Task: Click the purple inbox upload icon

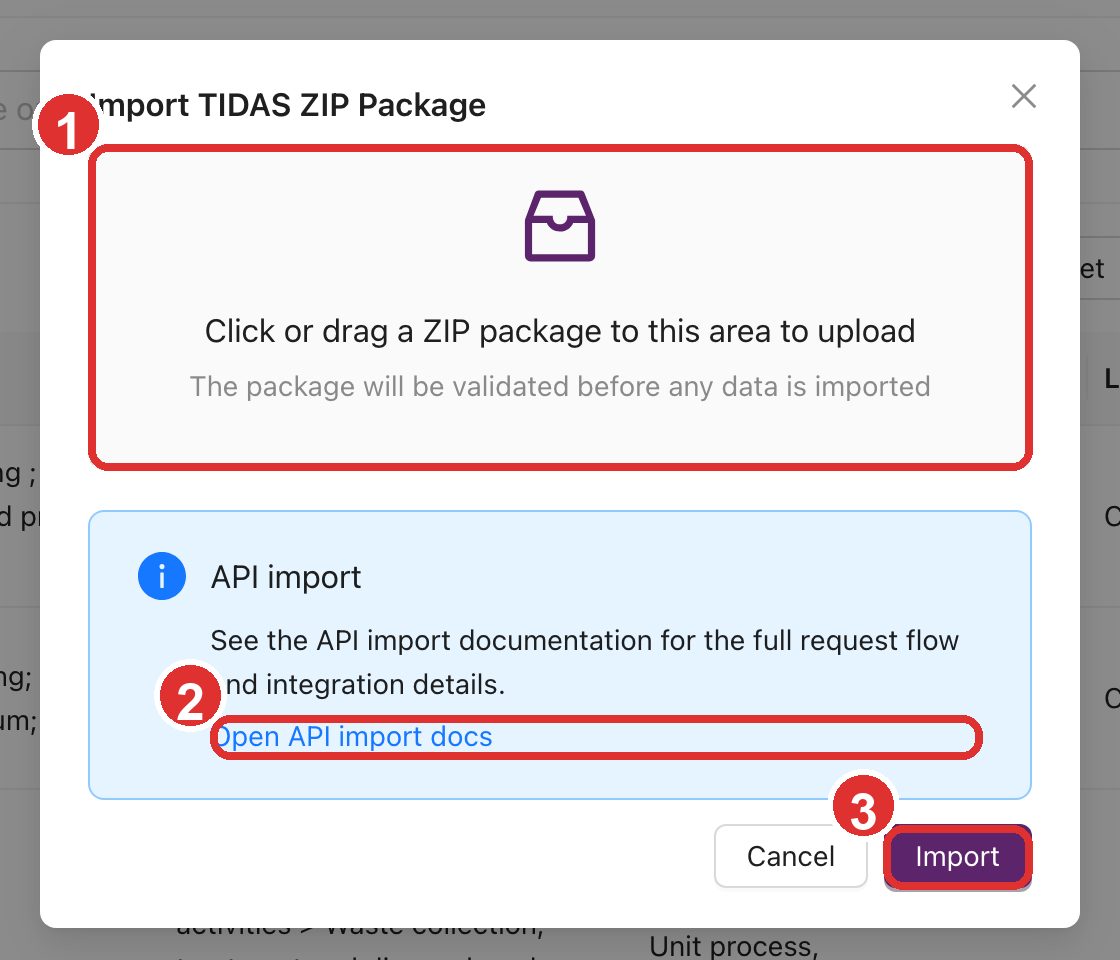Action: [x=559, y=225]
